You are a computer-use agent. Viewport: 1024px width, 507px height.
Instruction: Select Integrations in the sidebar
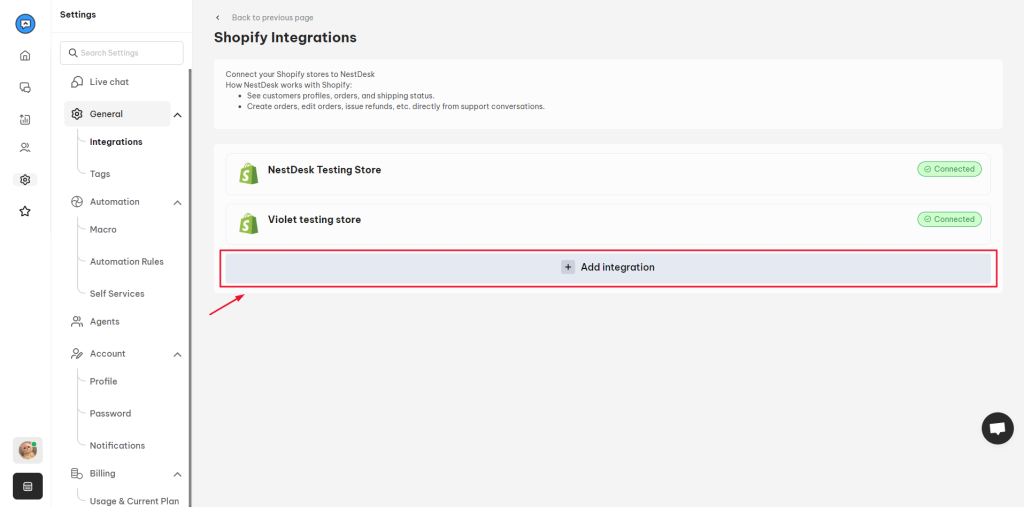coord(116,142)
